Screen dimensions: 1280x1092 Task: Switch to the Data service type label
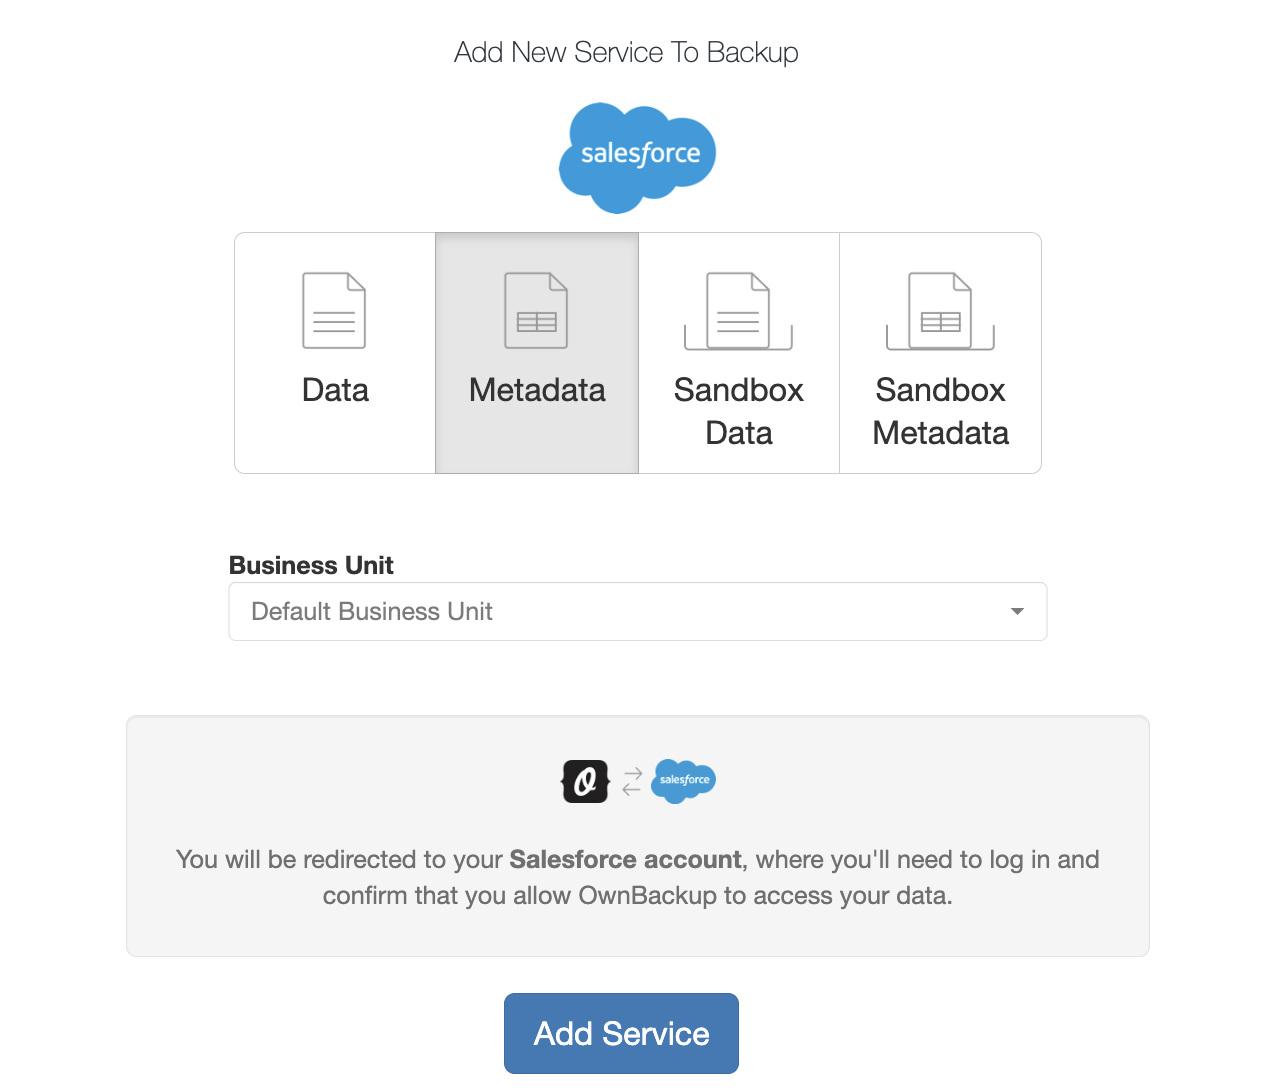(x=335, y=390)
